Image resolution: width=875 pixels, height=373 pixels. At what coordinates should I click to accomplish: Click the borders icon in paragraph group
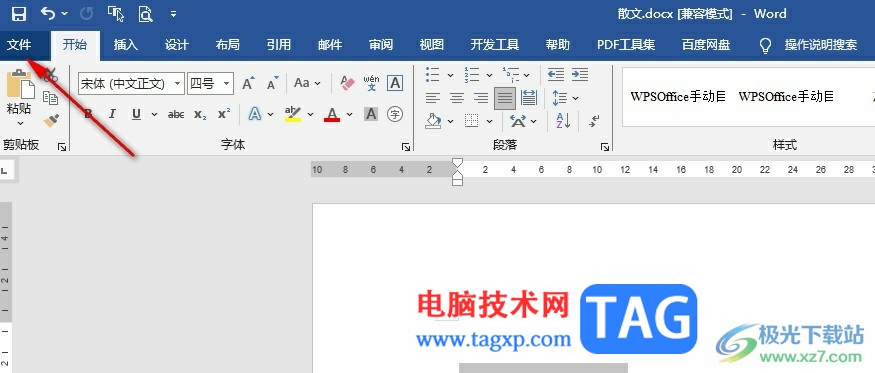tap(472, 120)
